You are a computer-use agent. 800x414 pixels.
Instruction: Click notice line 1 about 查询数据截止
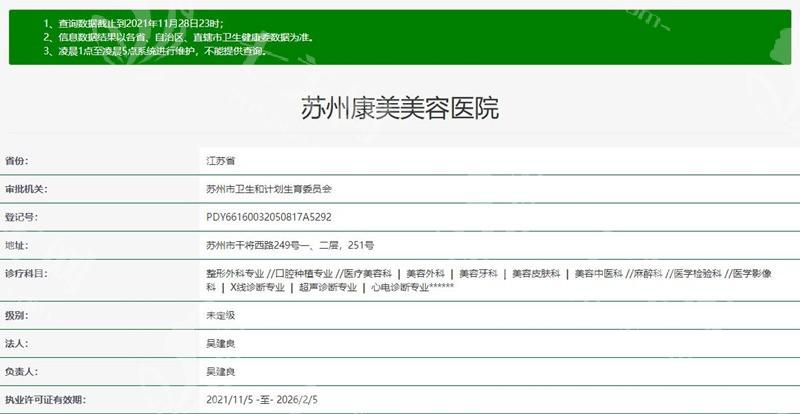134,23
